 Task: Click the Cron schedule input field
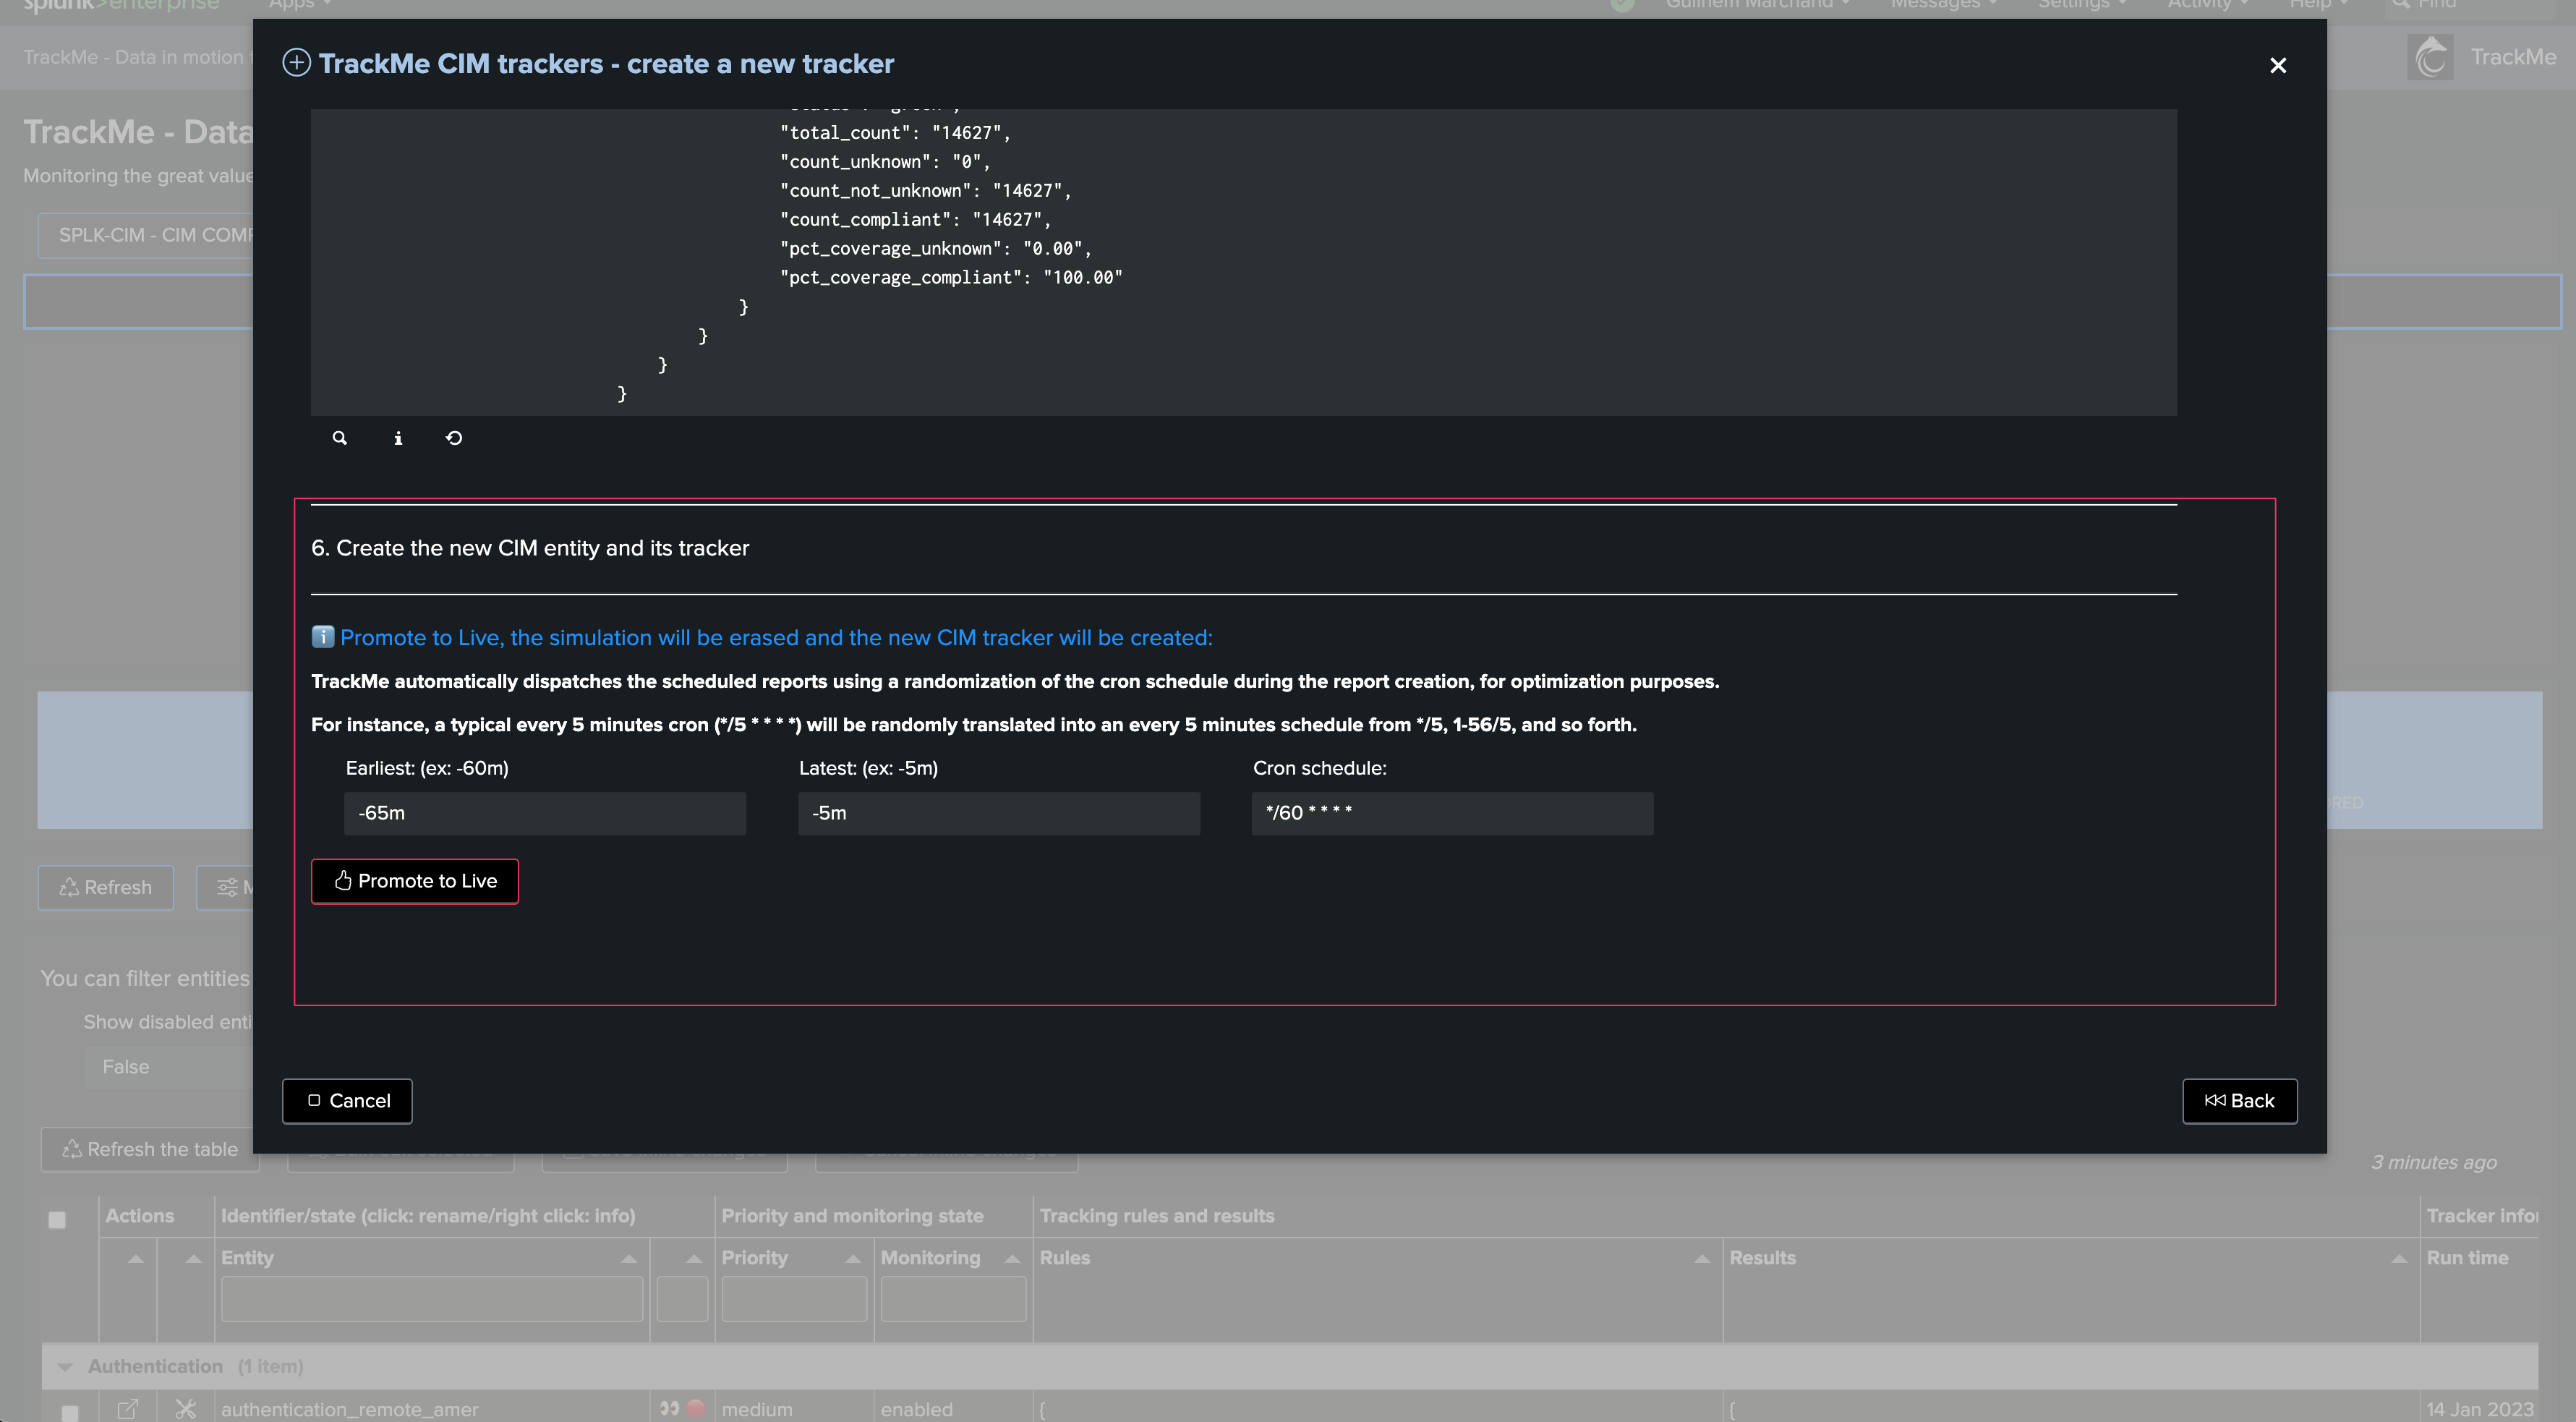[1452, 813]
